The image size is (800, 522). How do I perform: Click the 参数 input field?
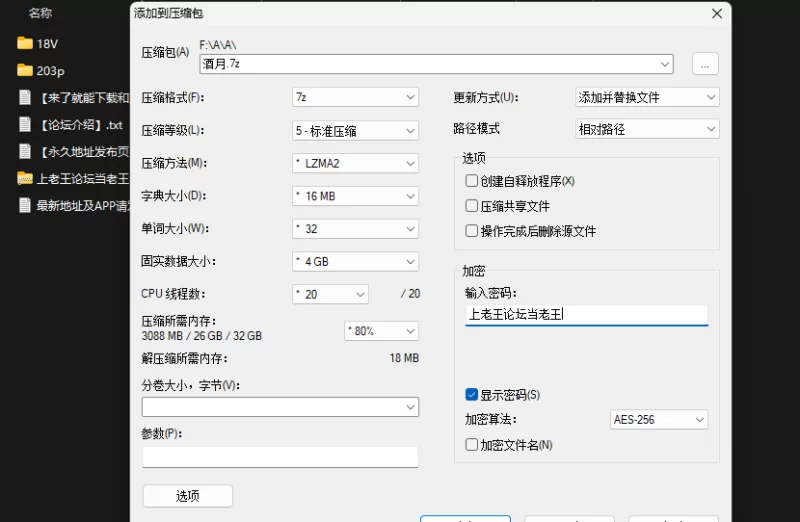(280, 457)
